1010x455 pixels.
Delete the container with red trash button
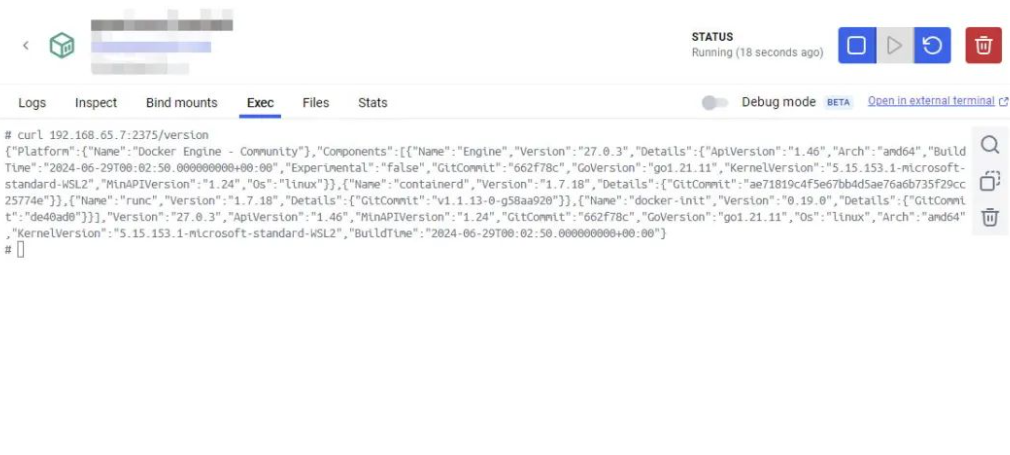pos(983,45)
